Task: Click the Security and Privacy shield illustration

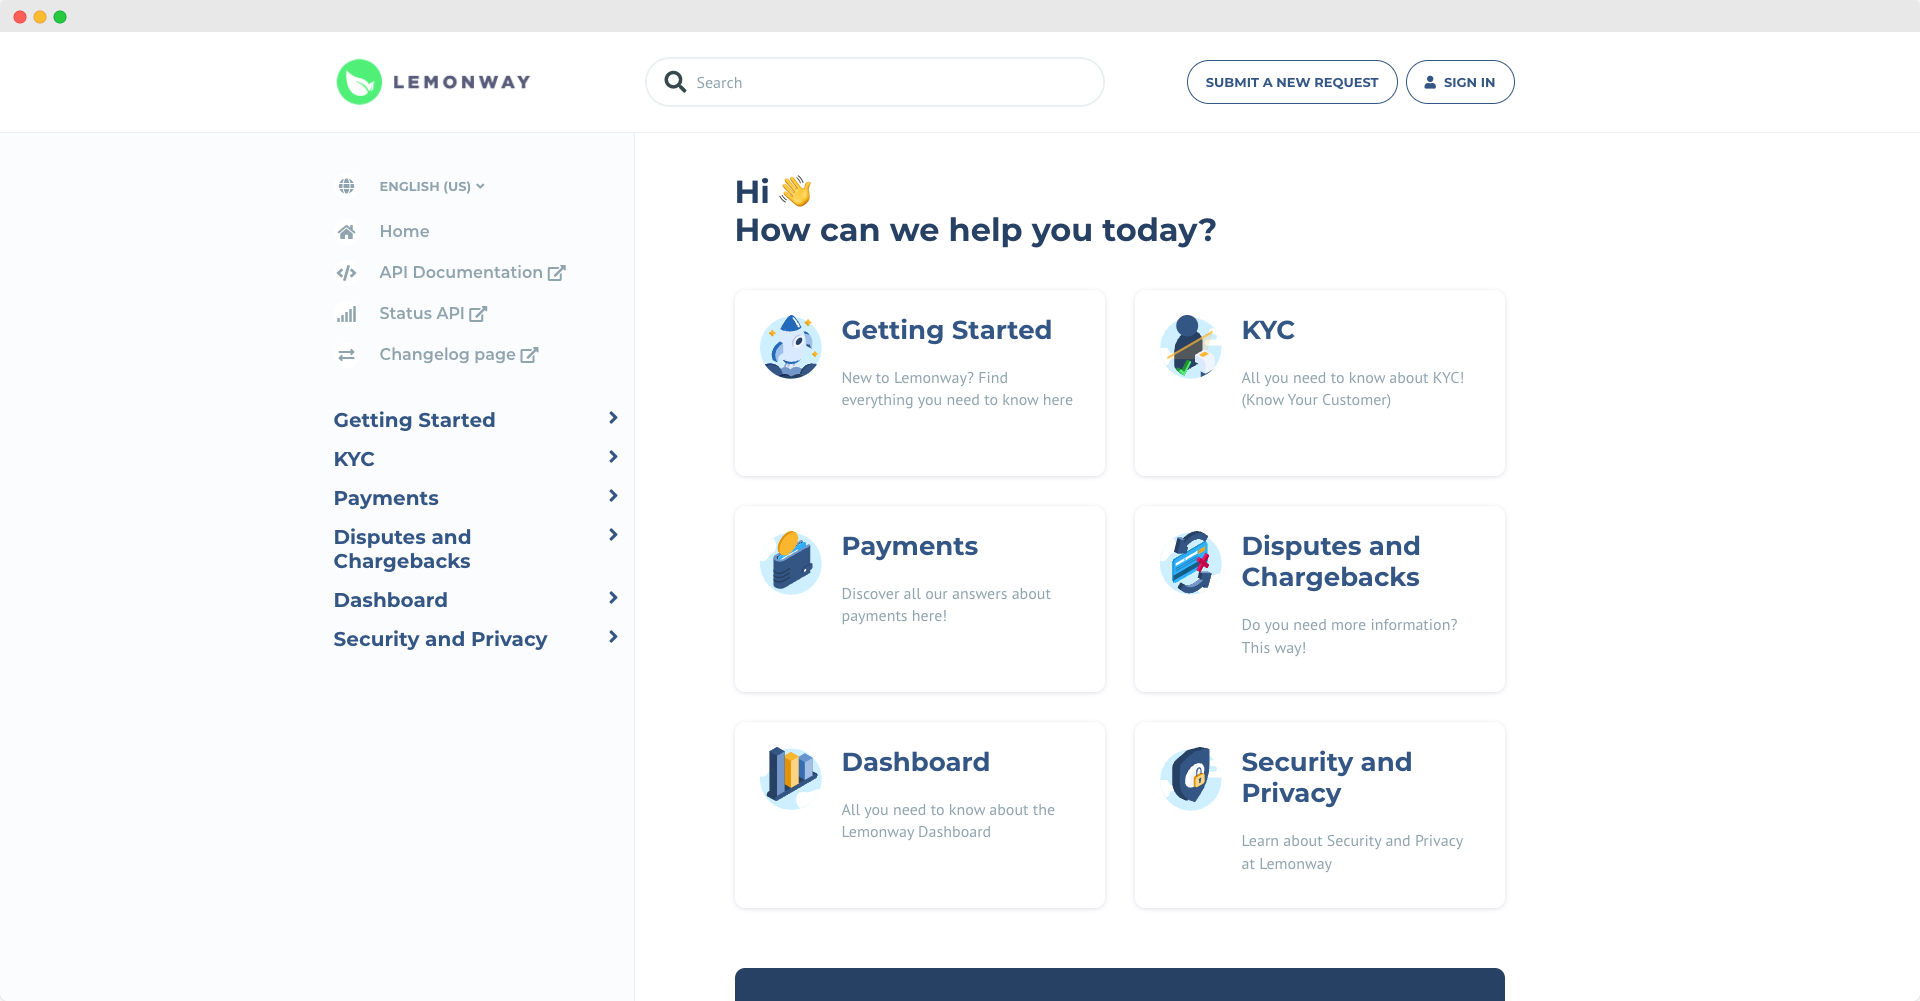Action: coord(1191,778)
